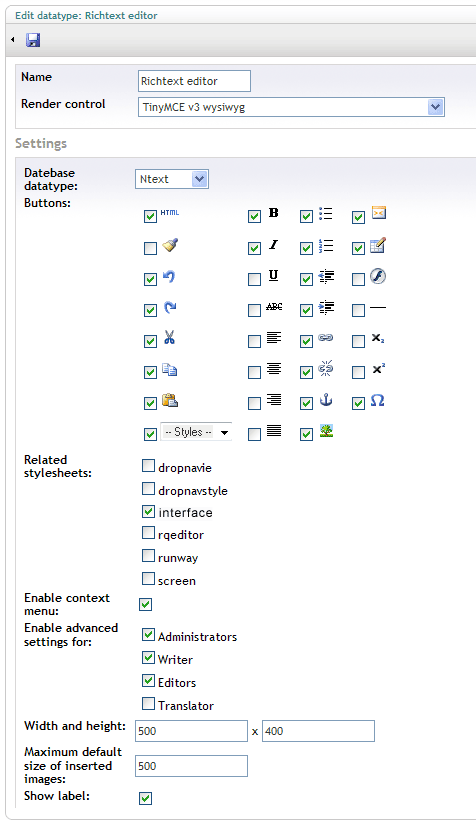This screenshot has width=476, height=821.
Task: Expand the Styles dropdown preview
Action: (225, 432)
